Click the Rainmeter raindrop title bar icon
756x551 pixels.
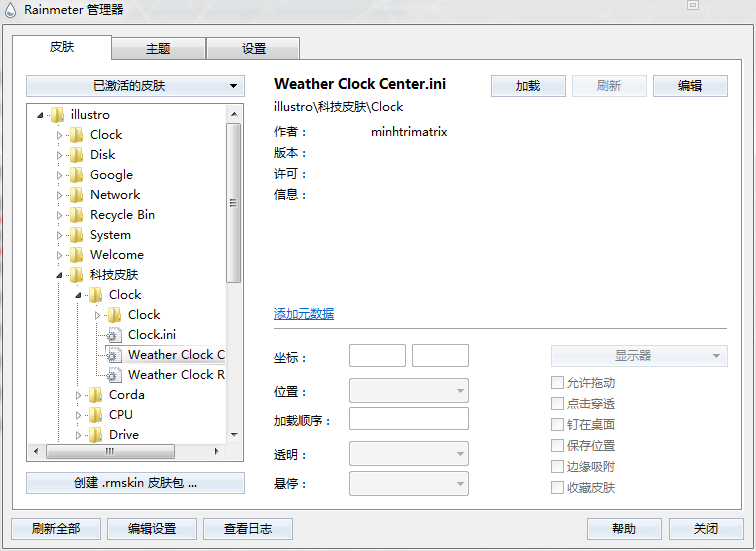(x=10, y=10)
